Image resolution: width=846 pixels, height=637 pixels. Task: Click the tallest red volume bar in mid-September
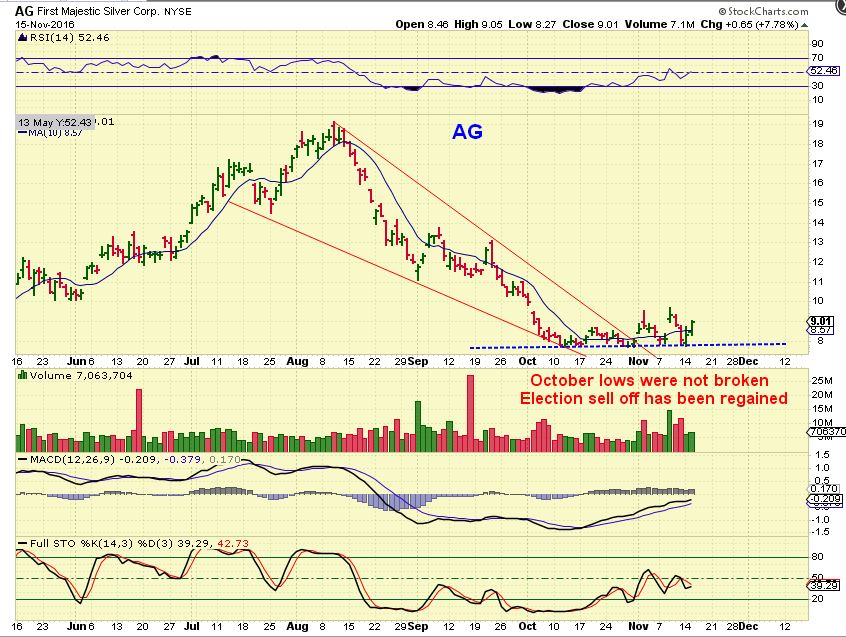(470, 413)
